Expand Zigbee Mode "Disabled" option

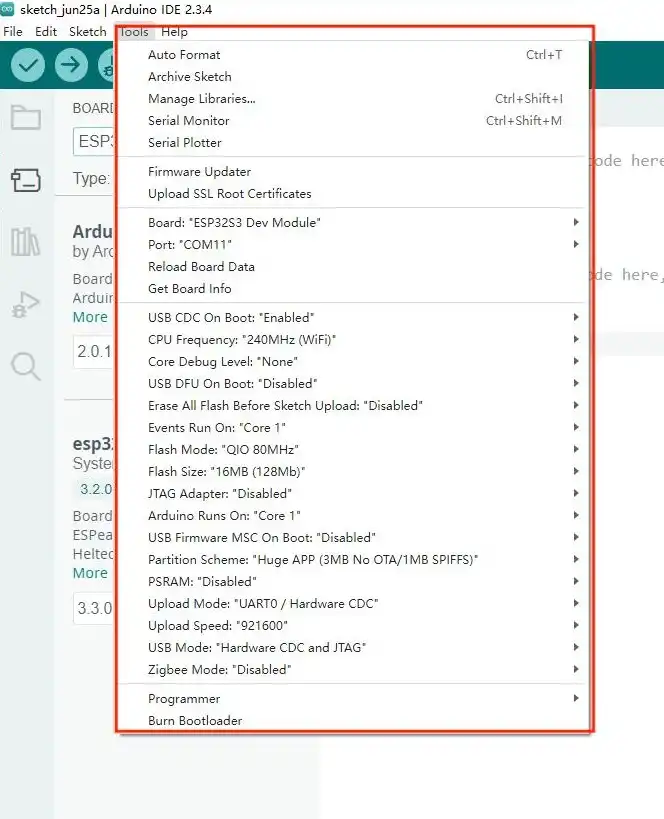353,670
